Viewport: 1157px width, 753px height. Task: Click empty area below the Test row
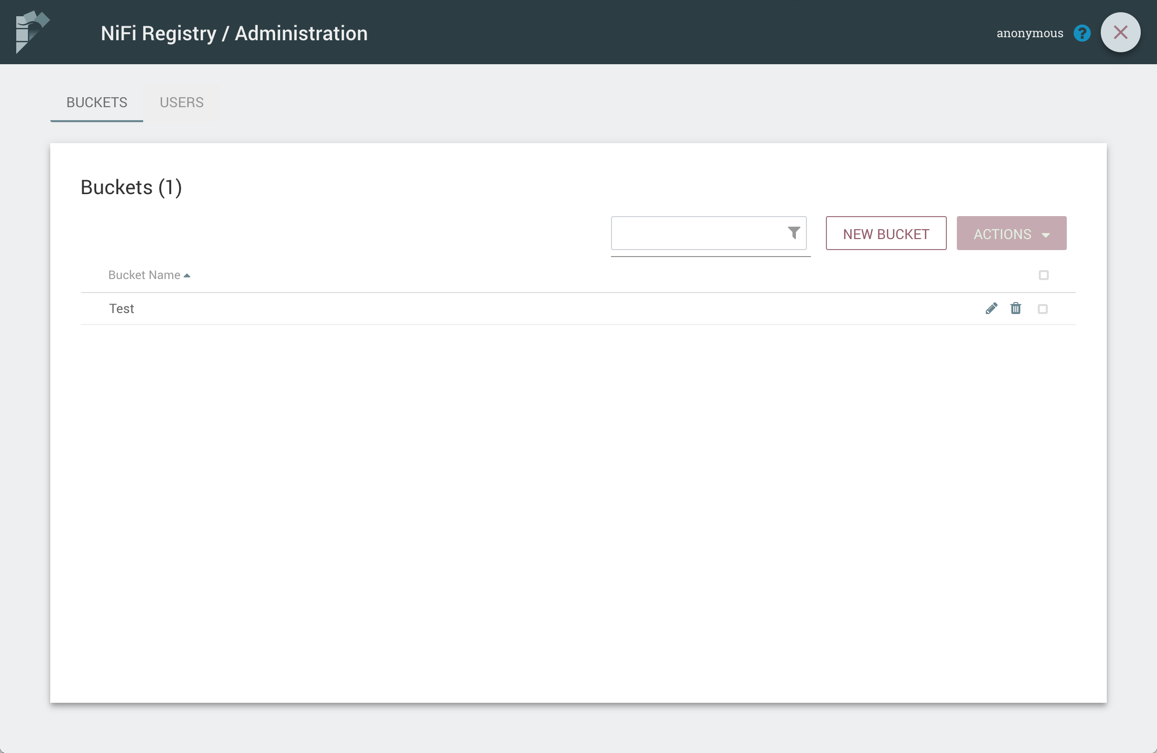click(x=578, y=500)
